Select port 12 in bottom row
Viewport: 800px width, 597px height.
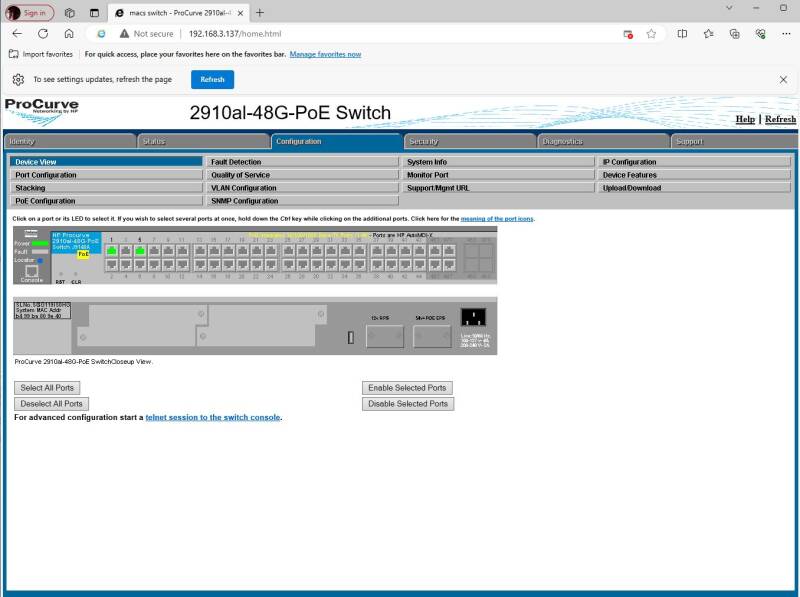pyautogui.click(x=182, y=264)
